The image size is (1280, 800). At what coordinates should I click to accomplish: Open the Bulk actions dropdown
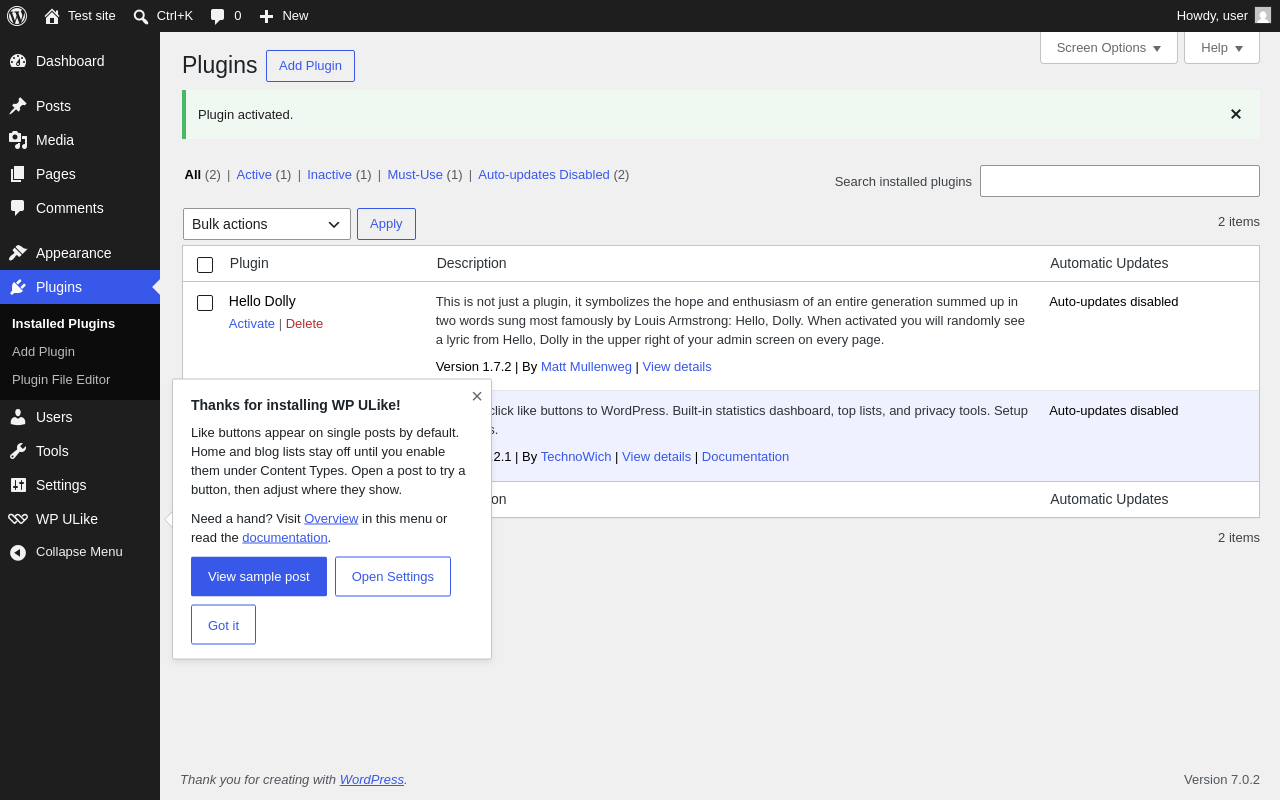267,224
